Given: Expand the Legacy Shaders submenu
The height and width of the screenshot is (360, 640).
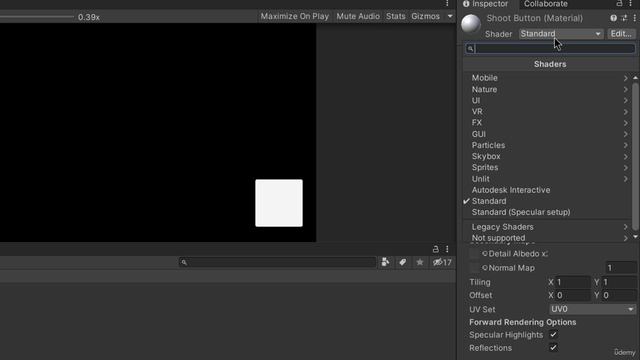Looking at the screenshot, I should point(549,227).
